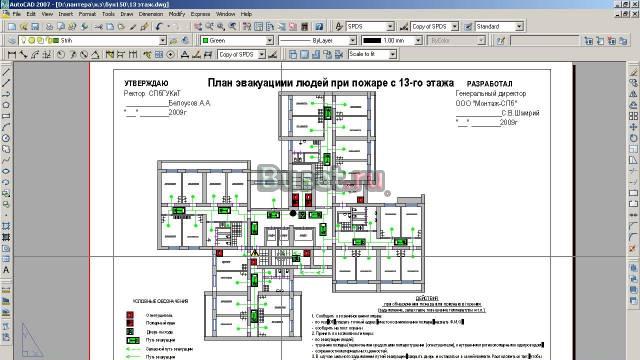Viewport: 640px width, 360px height.
Task: Select the Pan Realtime tool
Action: (198, 27)
